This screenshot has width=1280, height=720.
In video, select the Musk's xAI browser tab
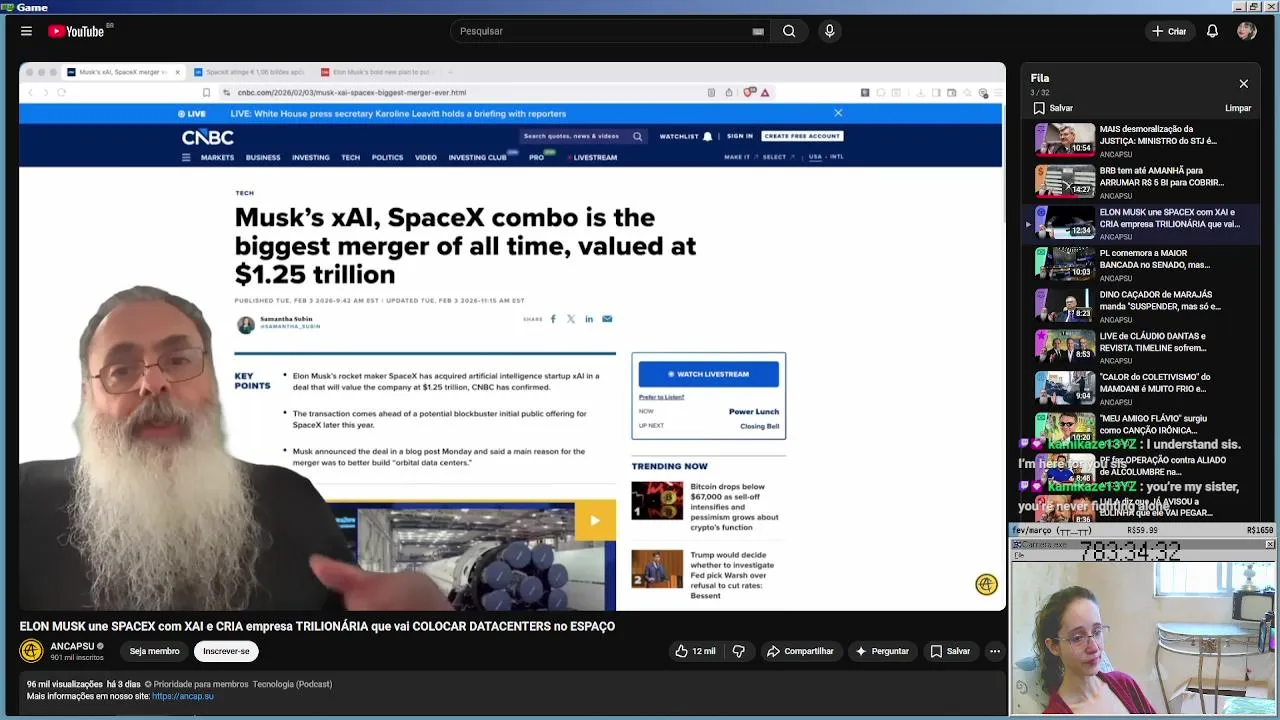124,72
